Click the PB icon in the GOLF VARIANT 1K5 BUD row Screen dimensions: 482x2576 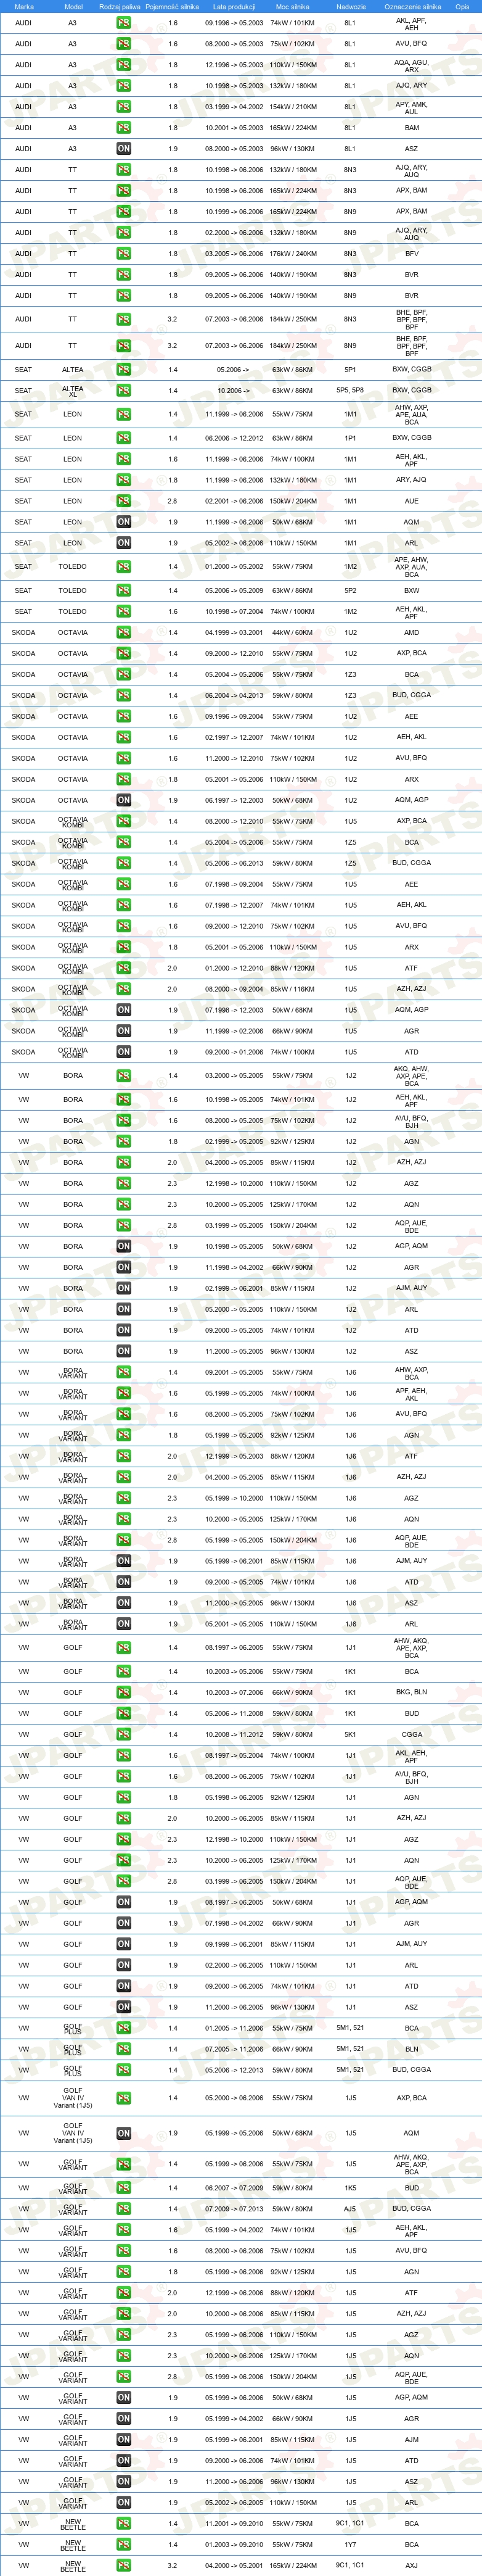pos(123,2189)
